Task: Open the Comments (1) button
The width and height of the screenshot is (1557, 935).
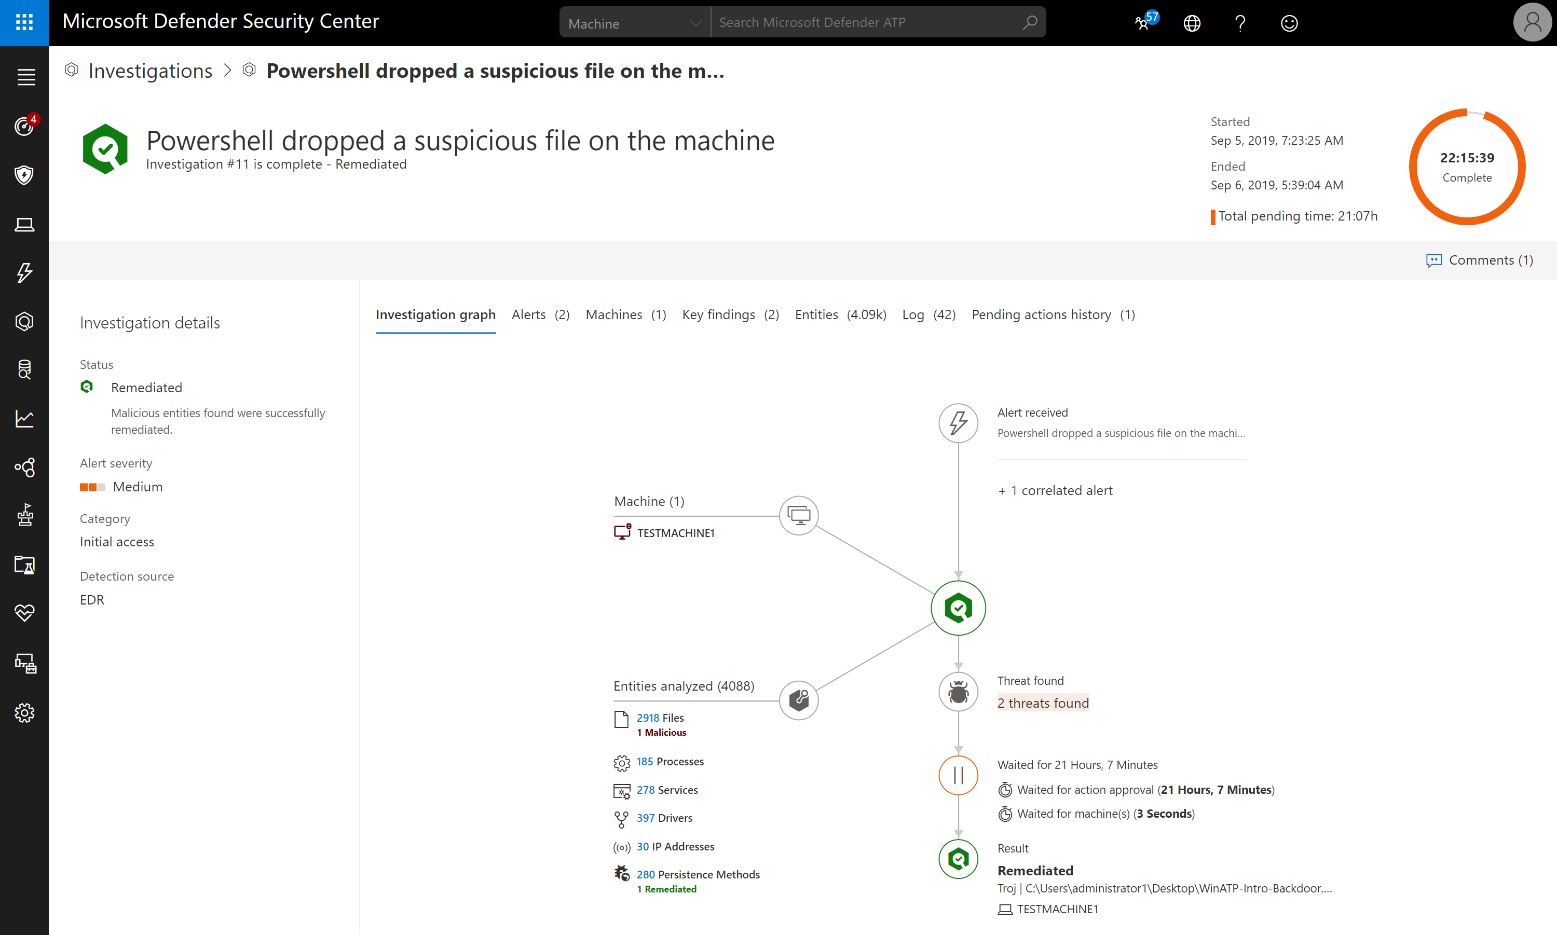Action: (x=1479, y=260)
